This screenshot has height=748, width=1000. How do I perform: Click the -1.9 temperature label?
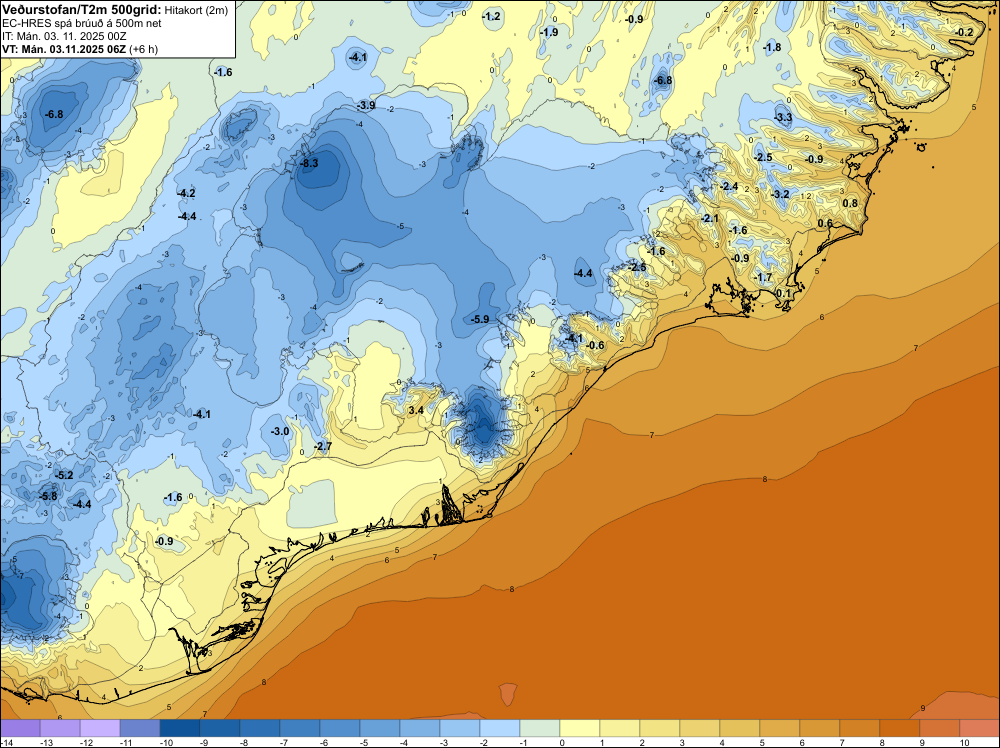pos(548,32)
